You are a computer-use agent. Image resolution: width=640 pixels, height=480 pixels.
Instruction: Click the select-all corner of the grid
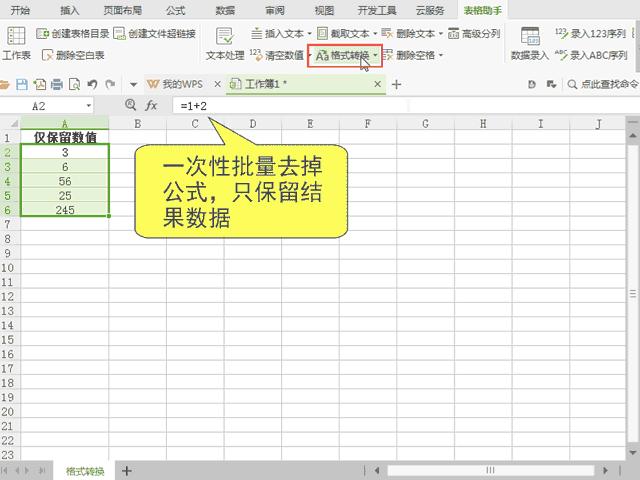pyautogui.click(x=10, y=123)
